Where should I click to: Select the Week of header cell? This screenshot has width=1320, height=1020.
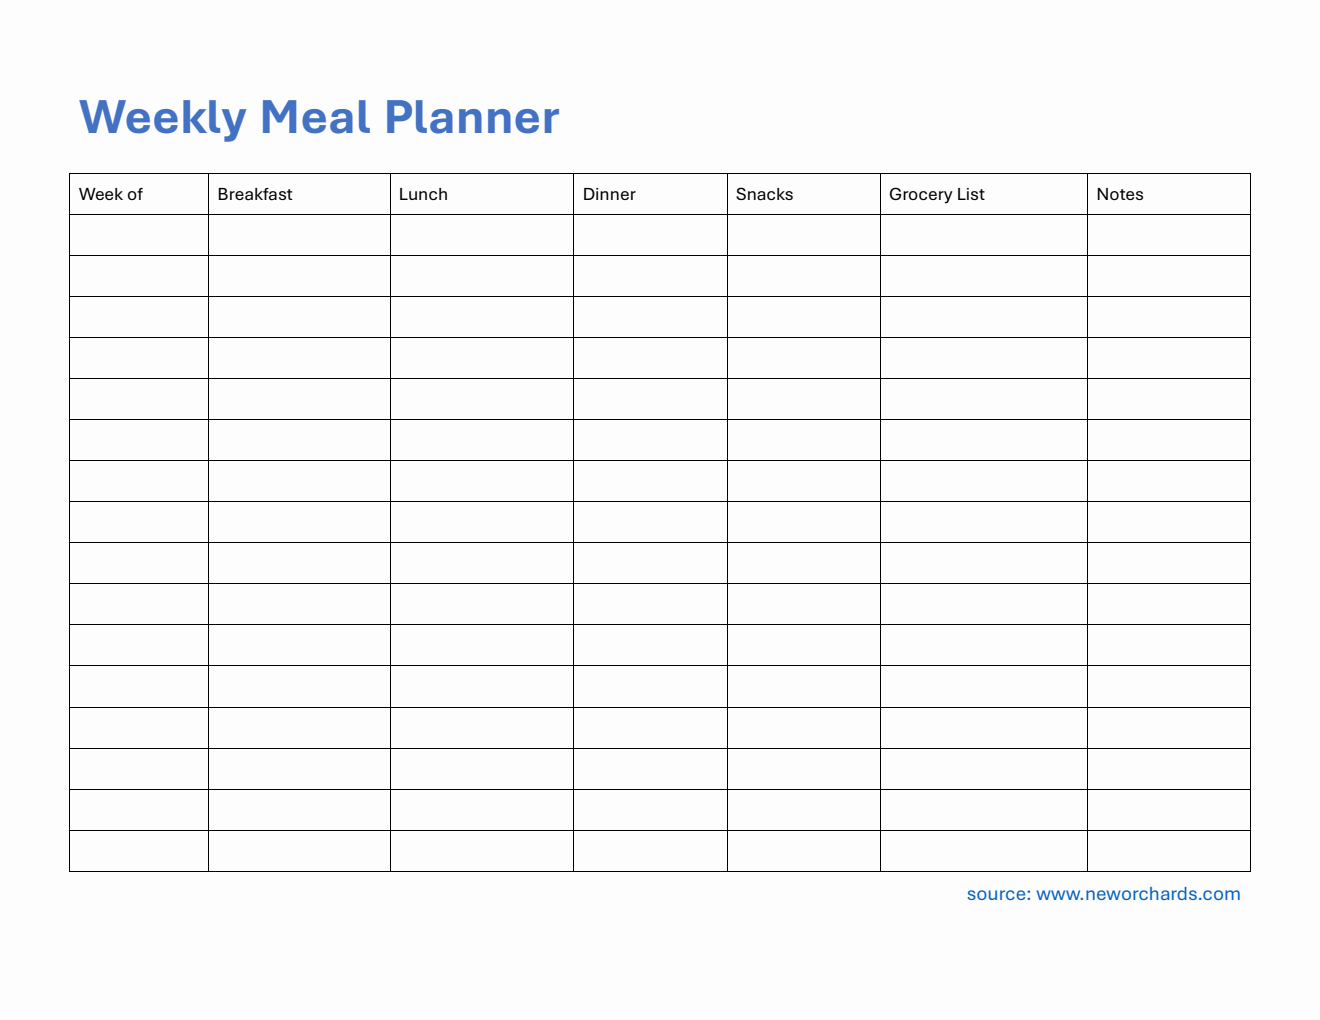point(138,194)
